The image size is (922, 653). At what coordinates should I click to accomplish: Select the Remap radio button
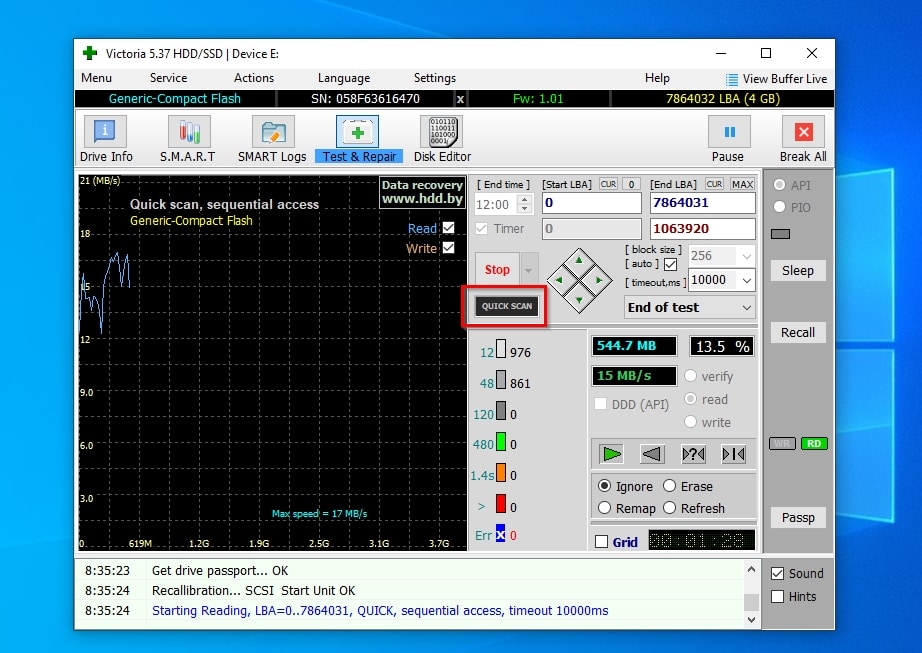604,508
